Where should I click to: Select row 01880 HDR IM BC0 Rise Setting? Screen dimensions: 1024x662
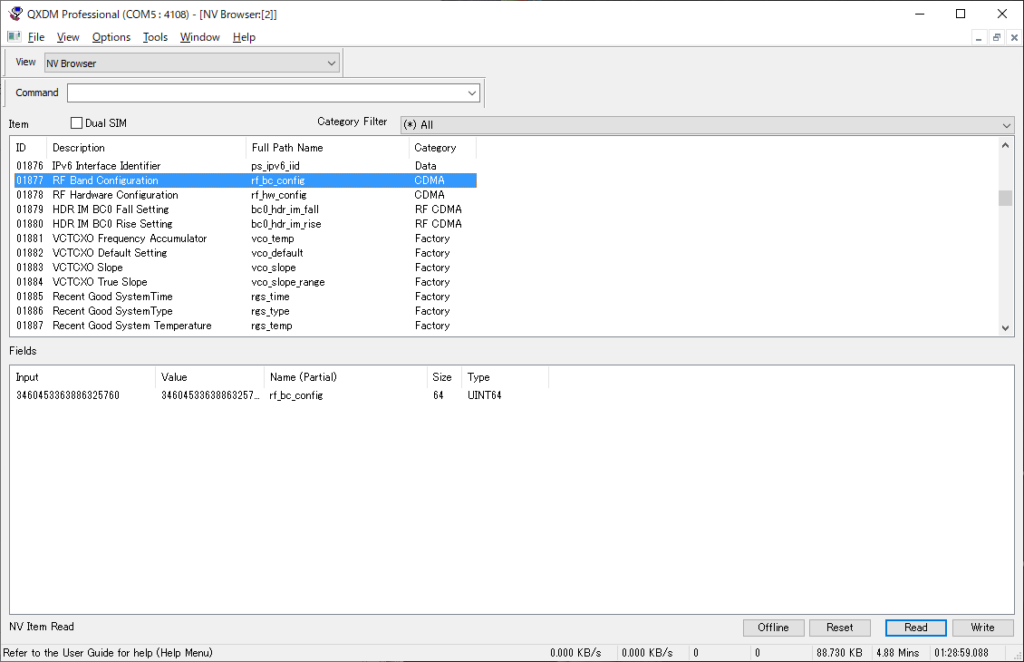246,224
